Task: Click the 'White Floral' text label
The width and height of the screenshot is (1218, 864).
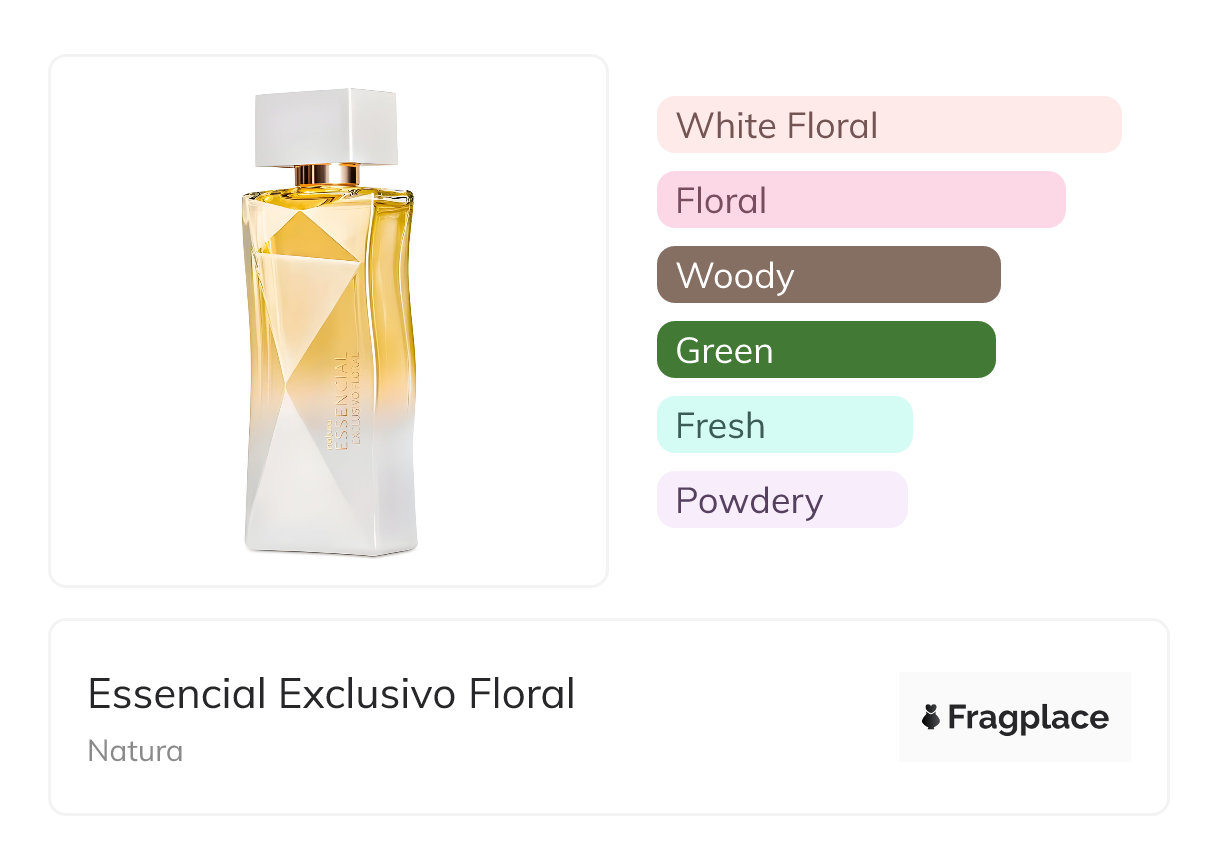Action: [x=777, y=126]
